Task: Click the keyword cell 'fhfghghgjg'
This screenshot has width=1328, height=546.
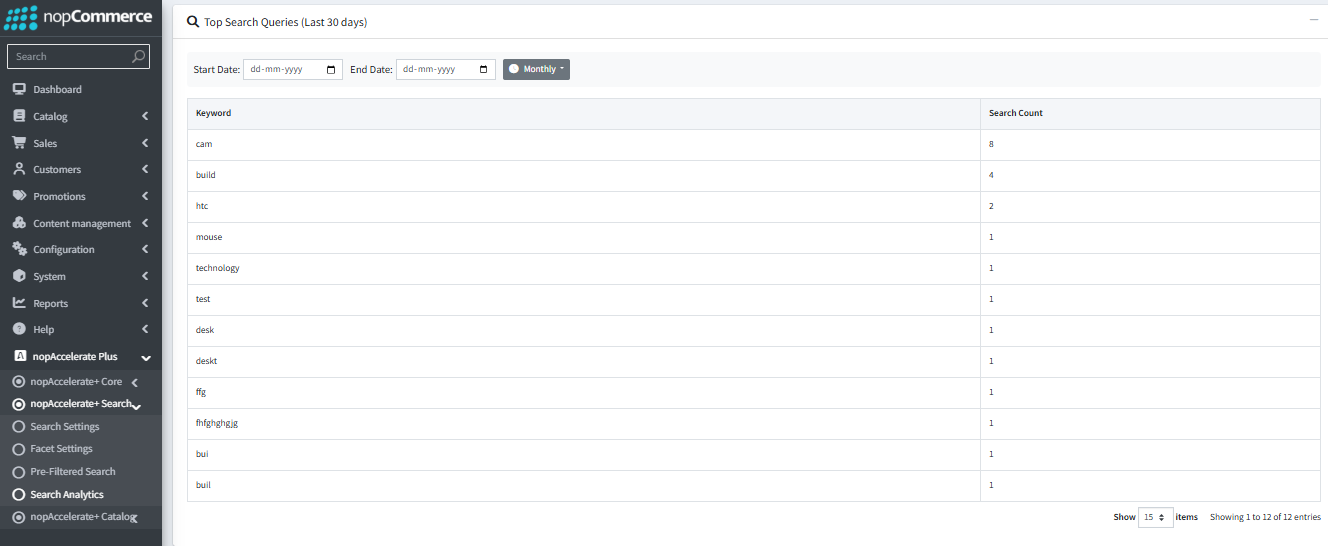Action: coord(583,423)
